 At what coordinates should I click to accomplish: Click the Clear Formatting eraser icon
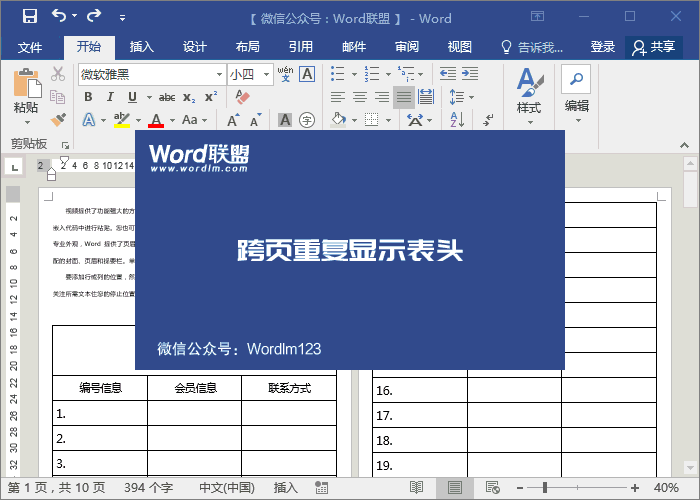click(x=242, y=96)
